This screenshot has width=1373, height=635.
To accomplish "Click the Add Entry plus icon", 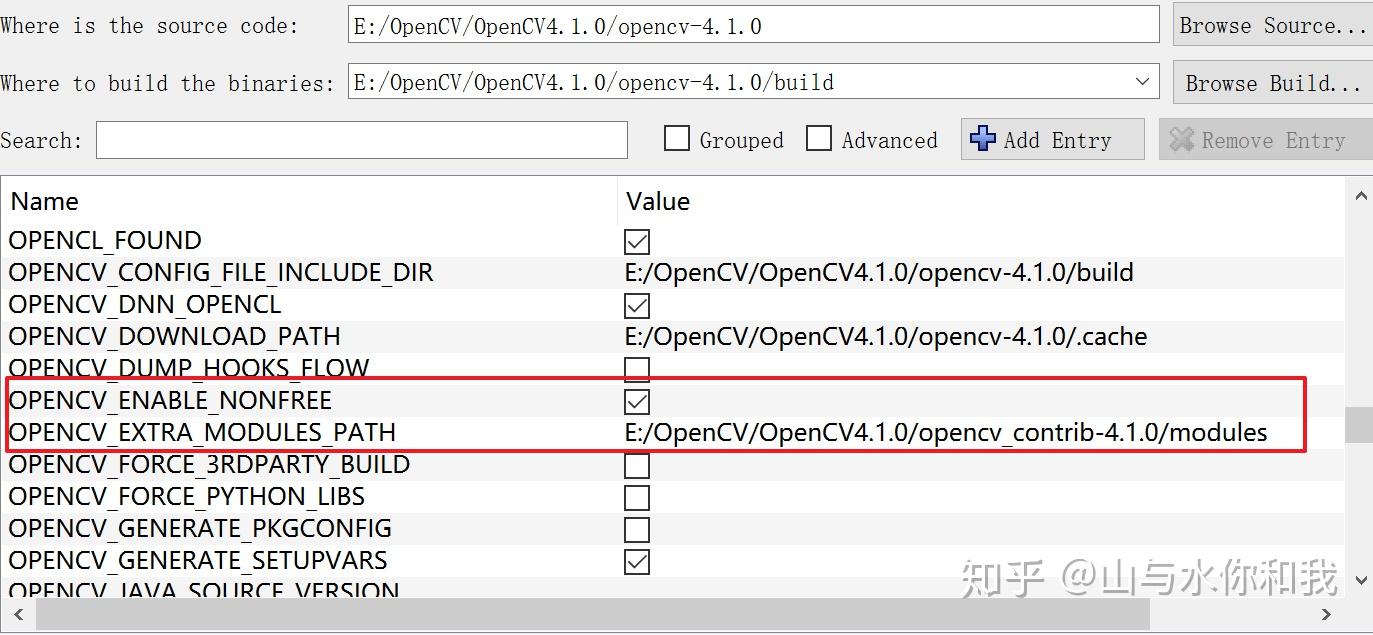I will [982, 139].
